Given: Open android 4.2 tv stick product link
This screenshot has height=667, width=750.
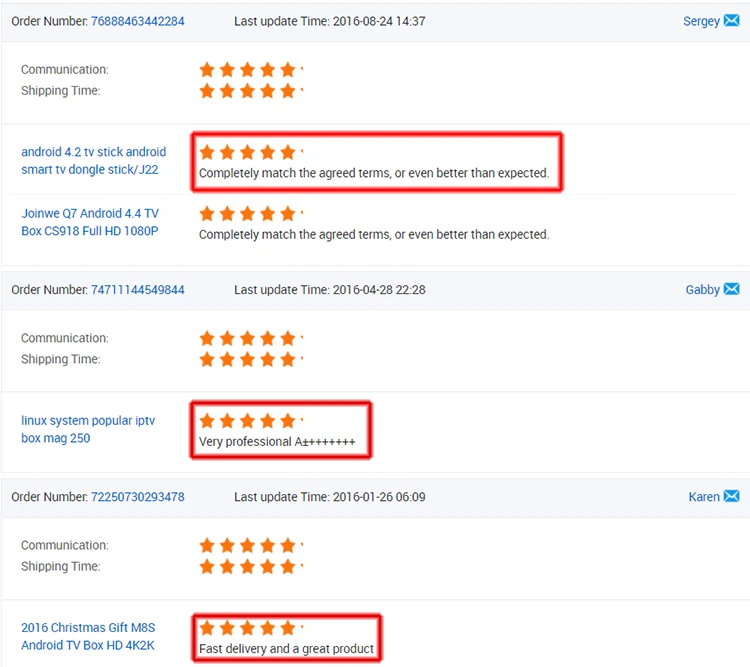Looking at the screenshot, I should [x=94, y=160].
